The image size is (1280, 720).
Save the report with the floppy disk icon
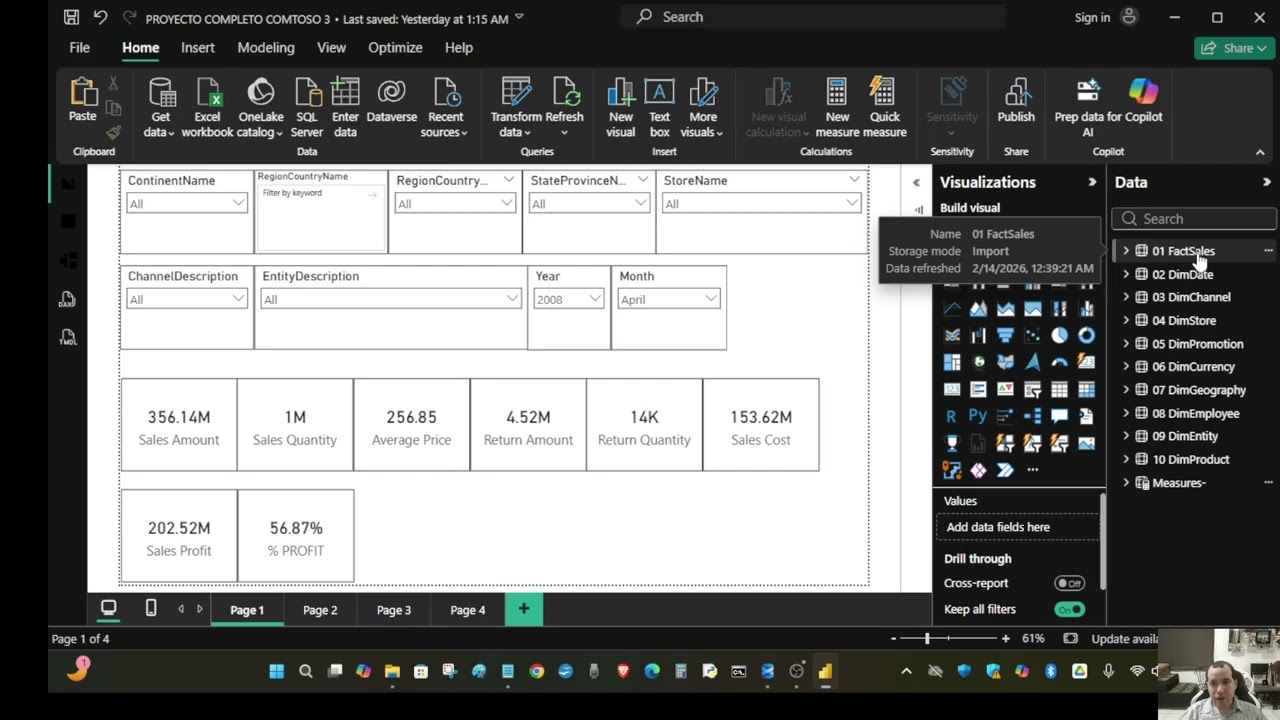71,17
